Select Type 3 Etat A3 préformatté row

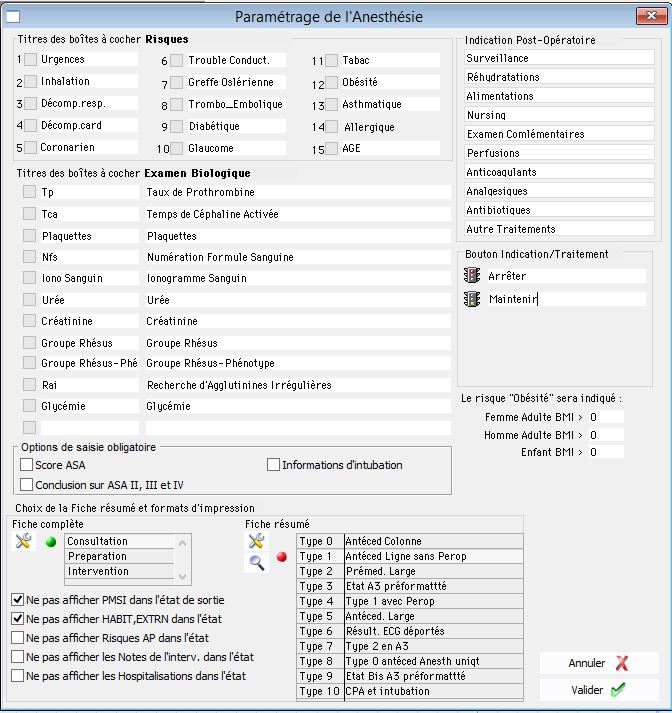point(410,586)
